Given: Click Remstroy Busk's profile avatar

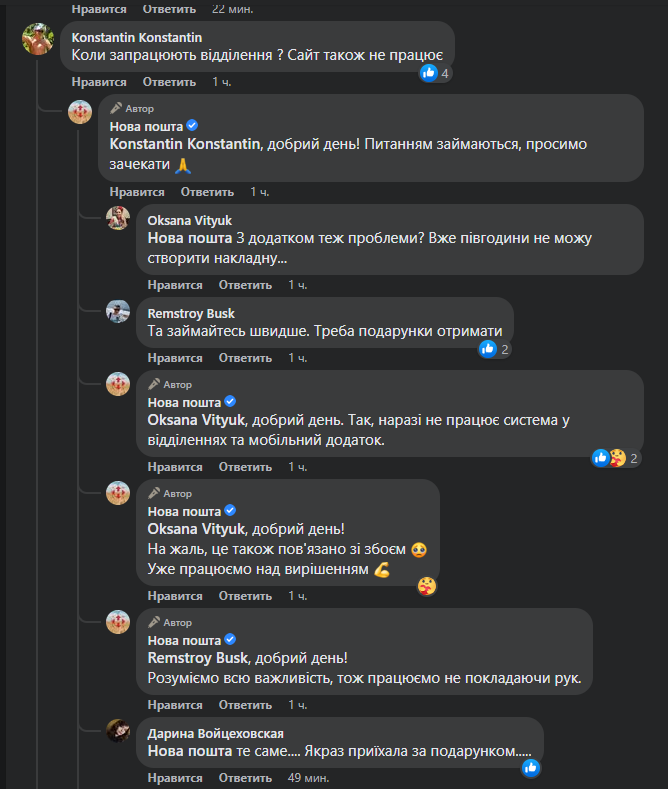Looking at the screenshot, I should 119,312.
